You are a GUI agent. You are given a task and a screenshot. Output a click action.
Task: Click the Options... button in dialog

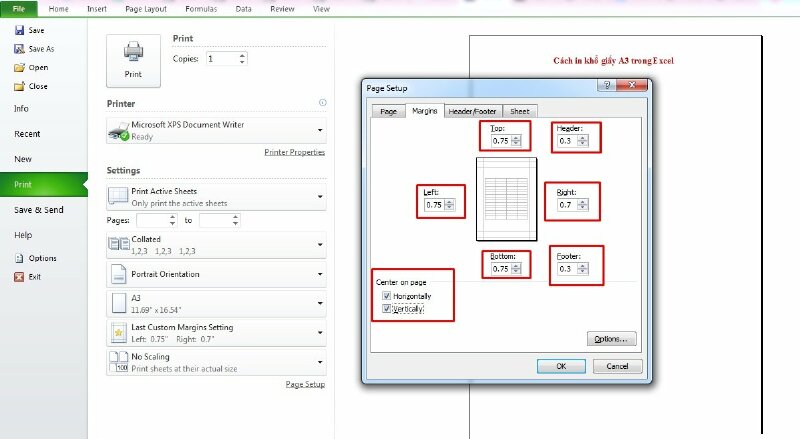coord(612,339)
